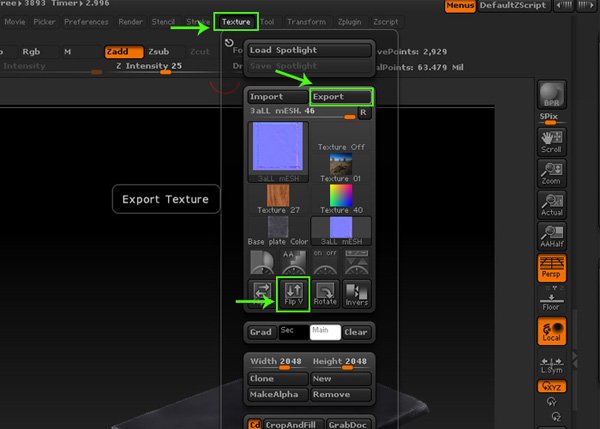Select the Base plate Color thumbnail
This screenshot has height=429, width=600.
point(278,231)
